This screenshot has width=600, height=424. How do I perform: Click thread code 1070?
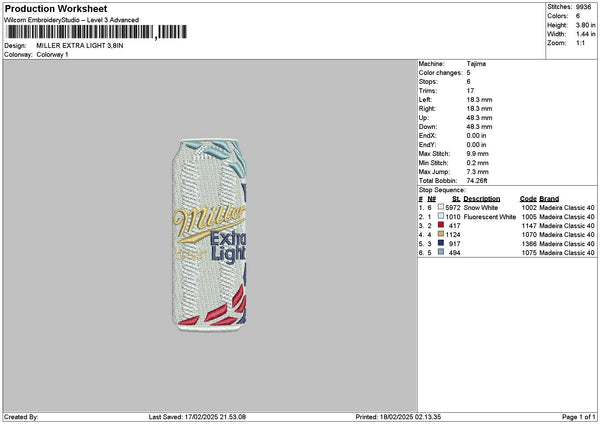point(529,235)
